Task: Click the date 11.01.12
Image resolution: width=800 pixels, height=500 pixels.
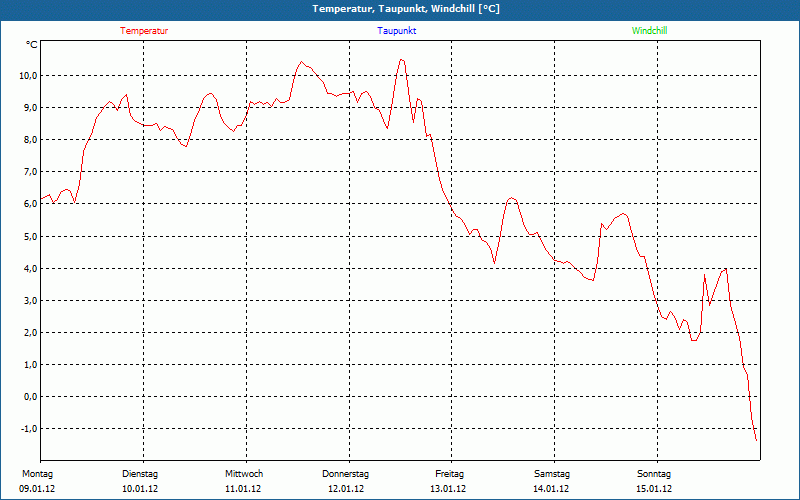Action: pos(243,489)
